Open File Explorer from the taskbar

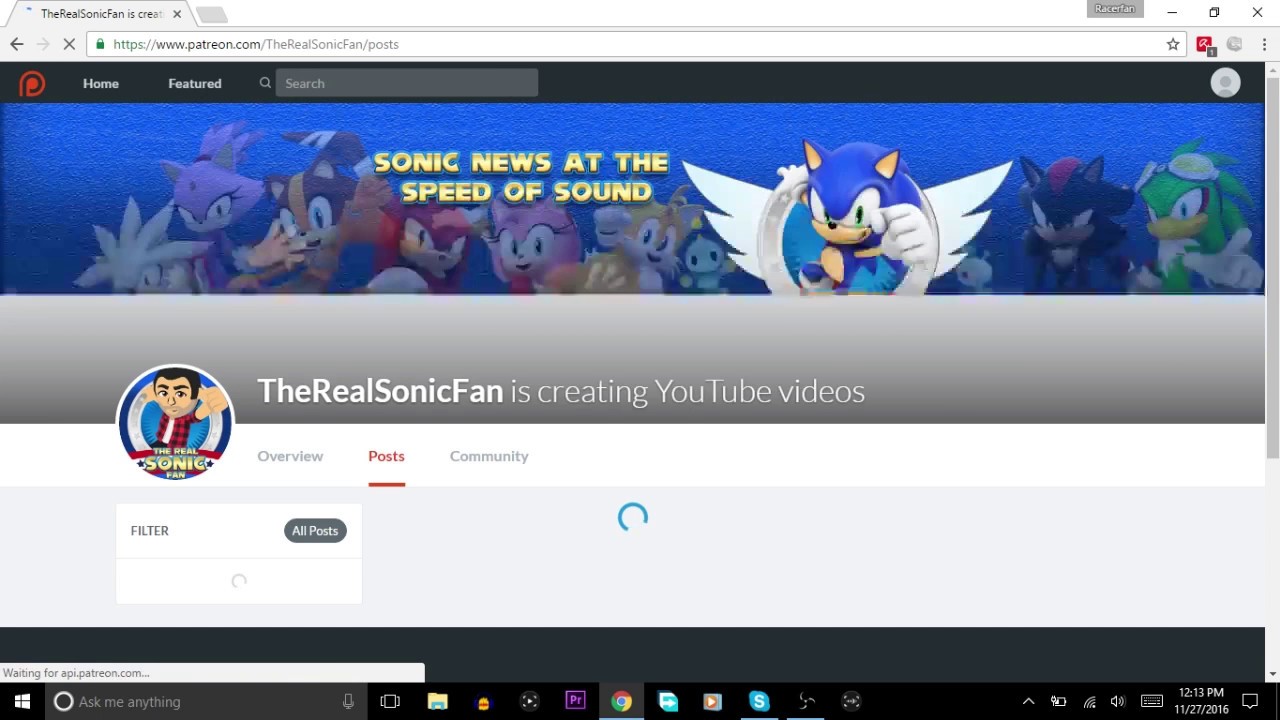(x=437, y=701)
